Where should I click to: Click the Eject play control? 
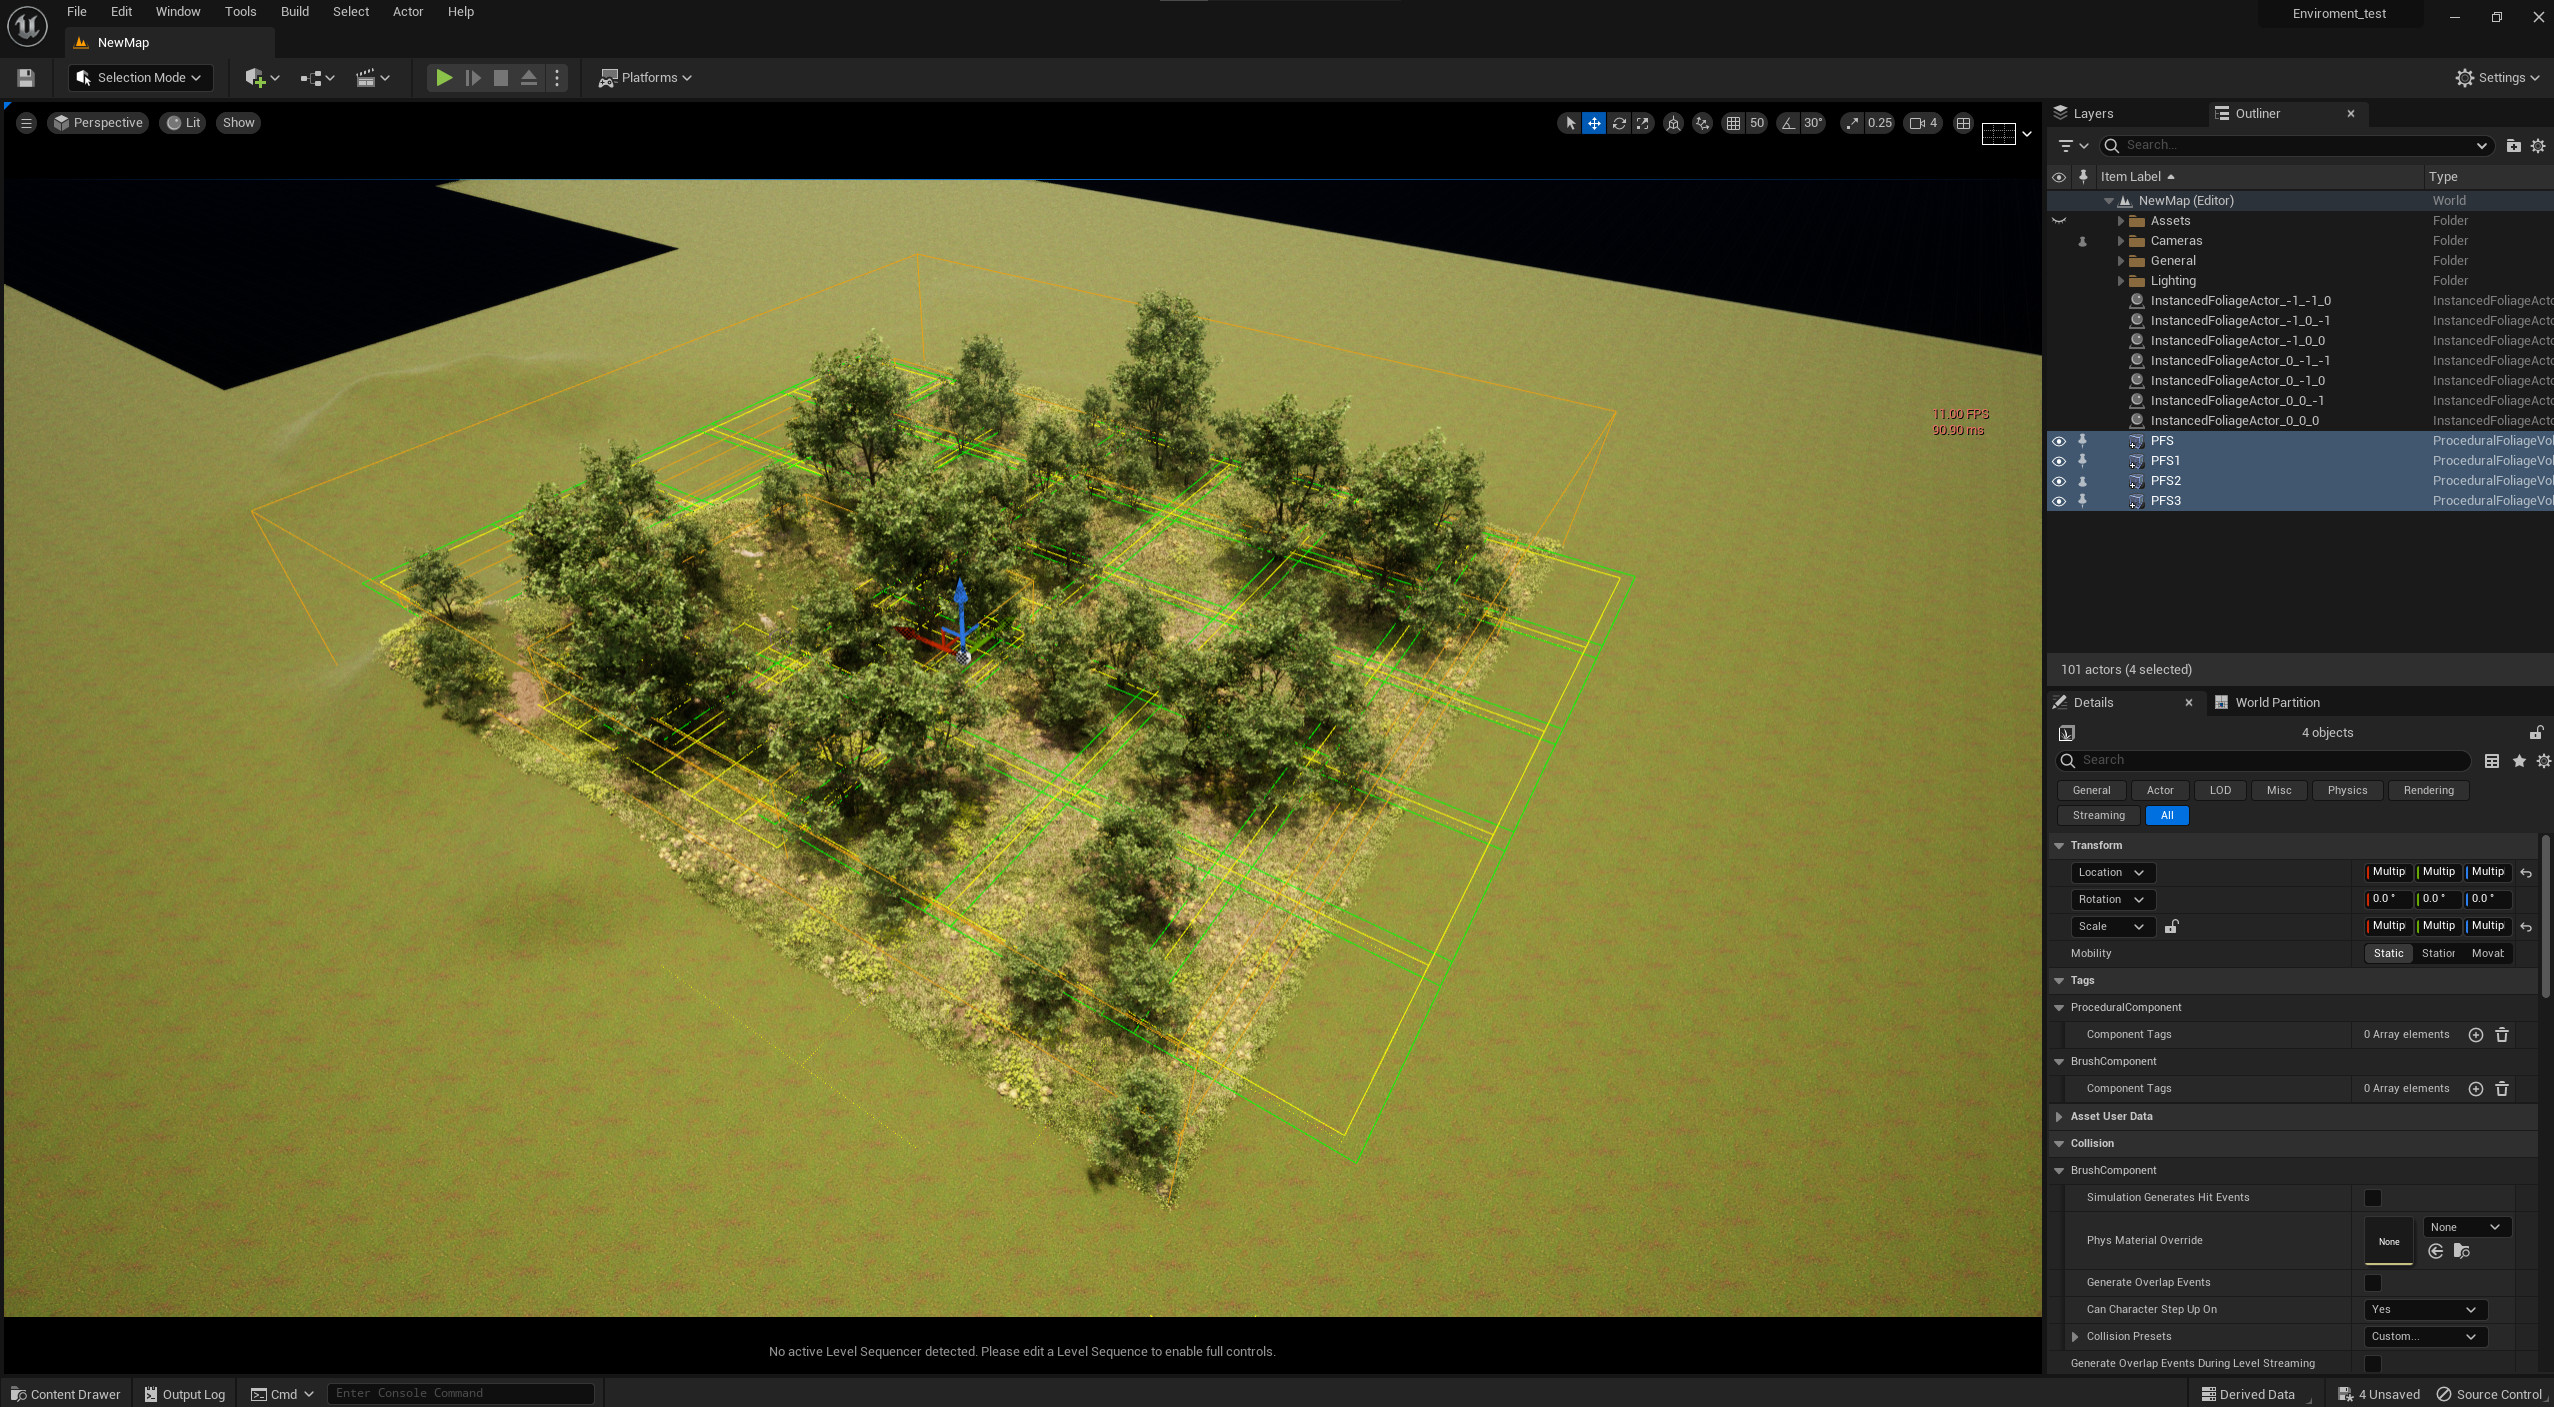(529, 78)
